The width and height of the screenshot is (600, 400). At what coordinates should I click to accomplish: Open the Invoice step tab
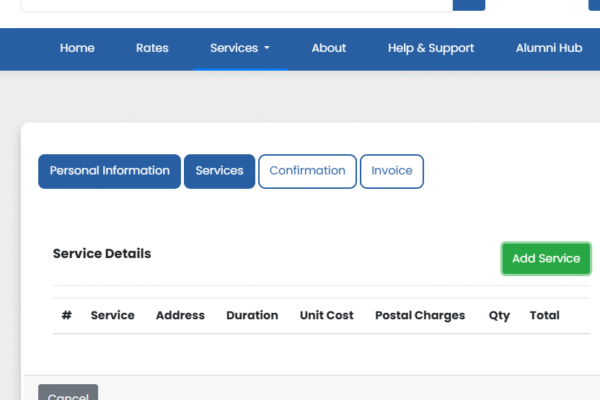[x=392, y=171]
